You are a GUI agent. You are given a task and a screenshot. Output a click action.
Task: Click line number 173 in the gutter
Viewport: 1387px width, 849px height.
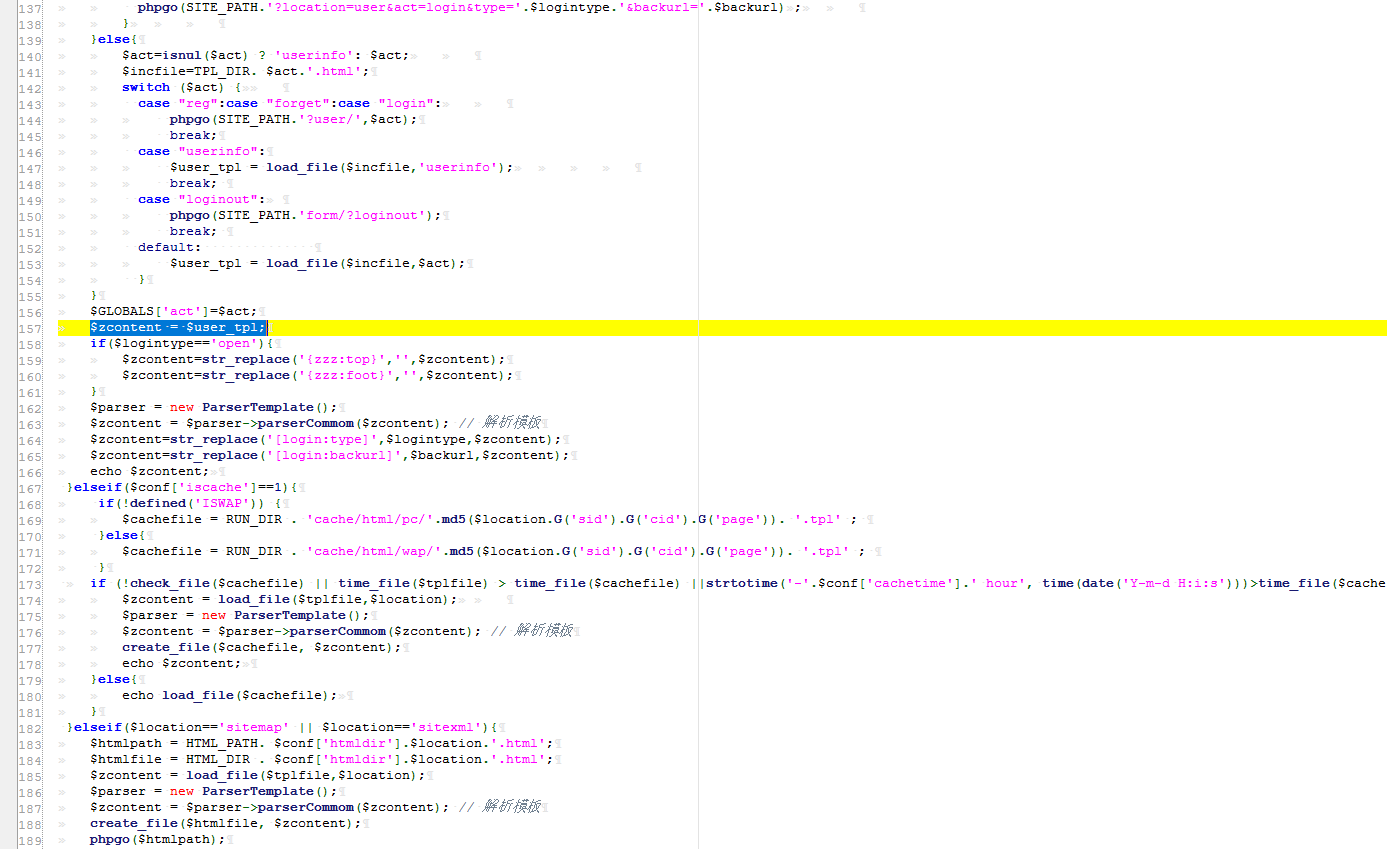coord(29,583)
